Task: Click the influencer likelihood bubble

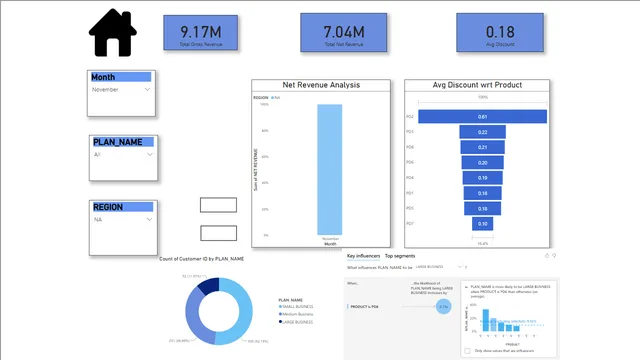Action: (443, 307)
